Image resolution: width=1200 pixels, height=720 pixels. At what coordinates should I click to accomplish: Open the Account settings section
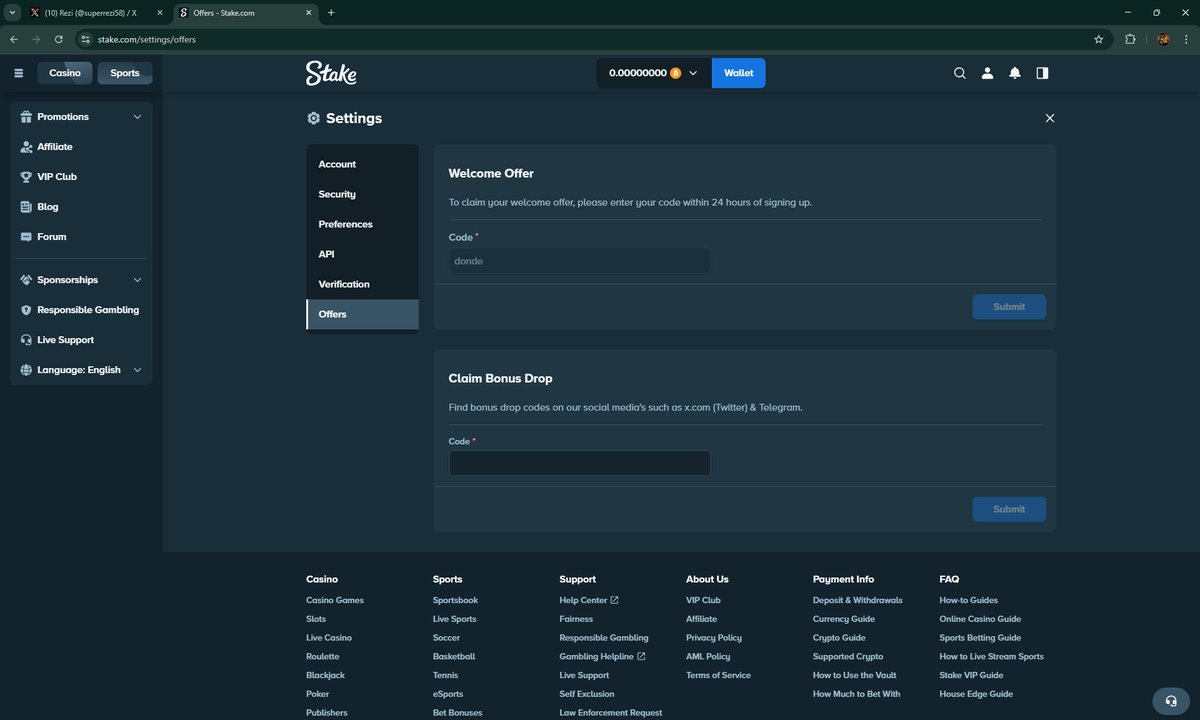click(x=362, y=164)
